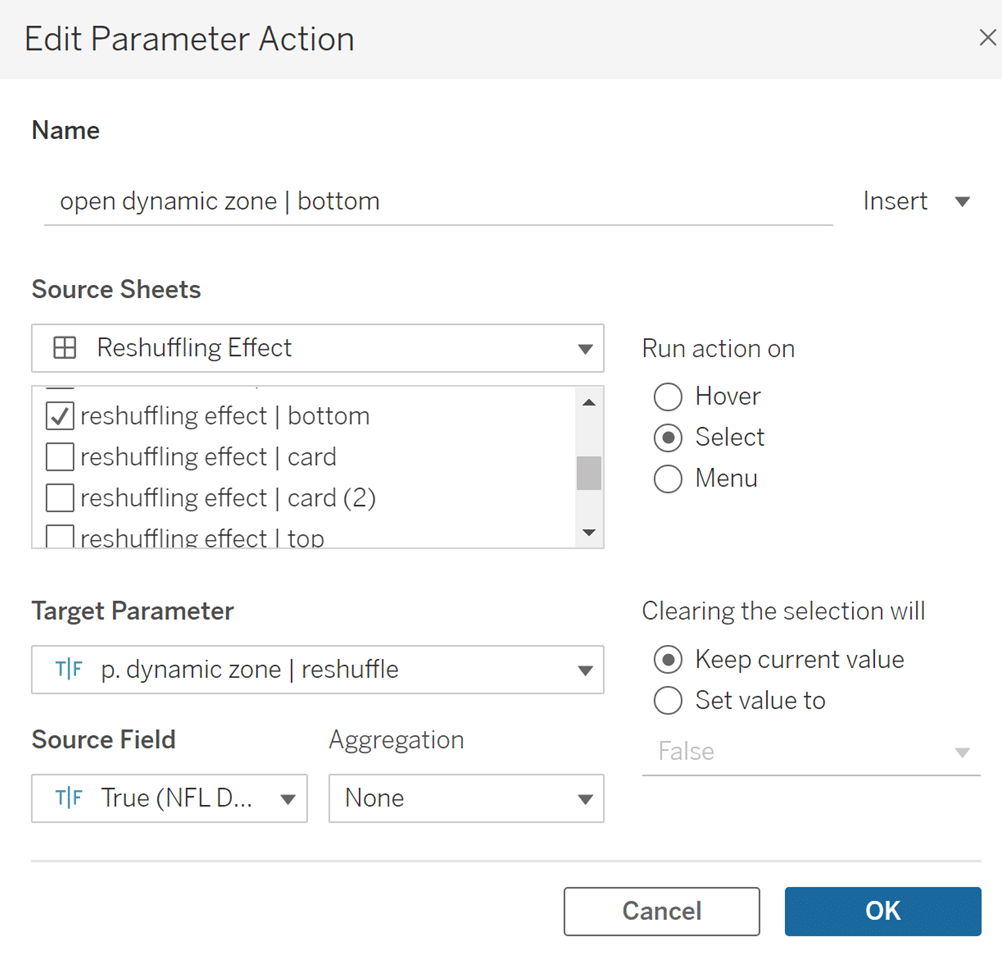The height and width of the screenshot is (956, 1002).
Task: Open the Reshuffling Effect source sheet dropdown
Action: [x=317, y=348]
